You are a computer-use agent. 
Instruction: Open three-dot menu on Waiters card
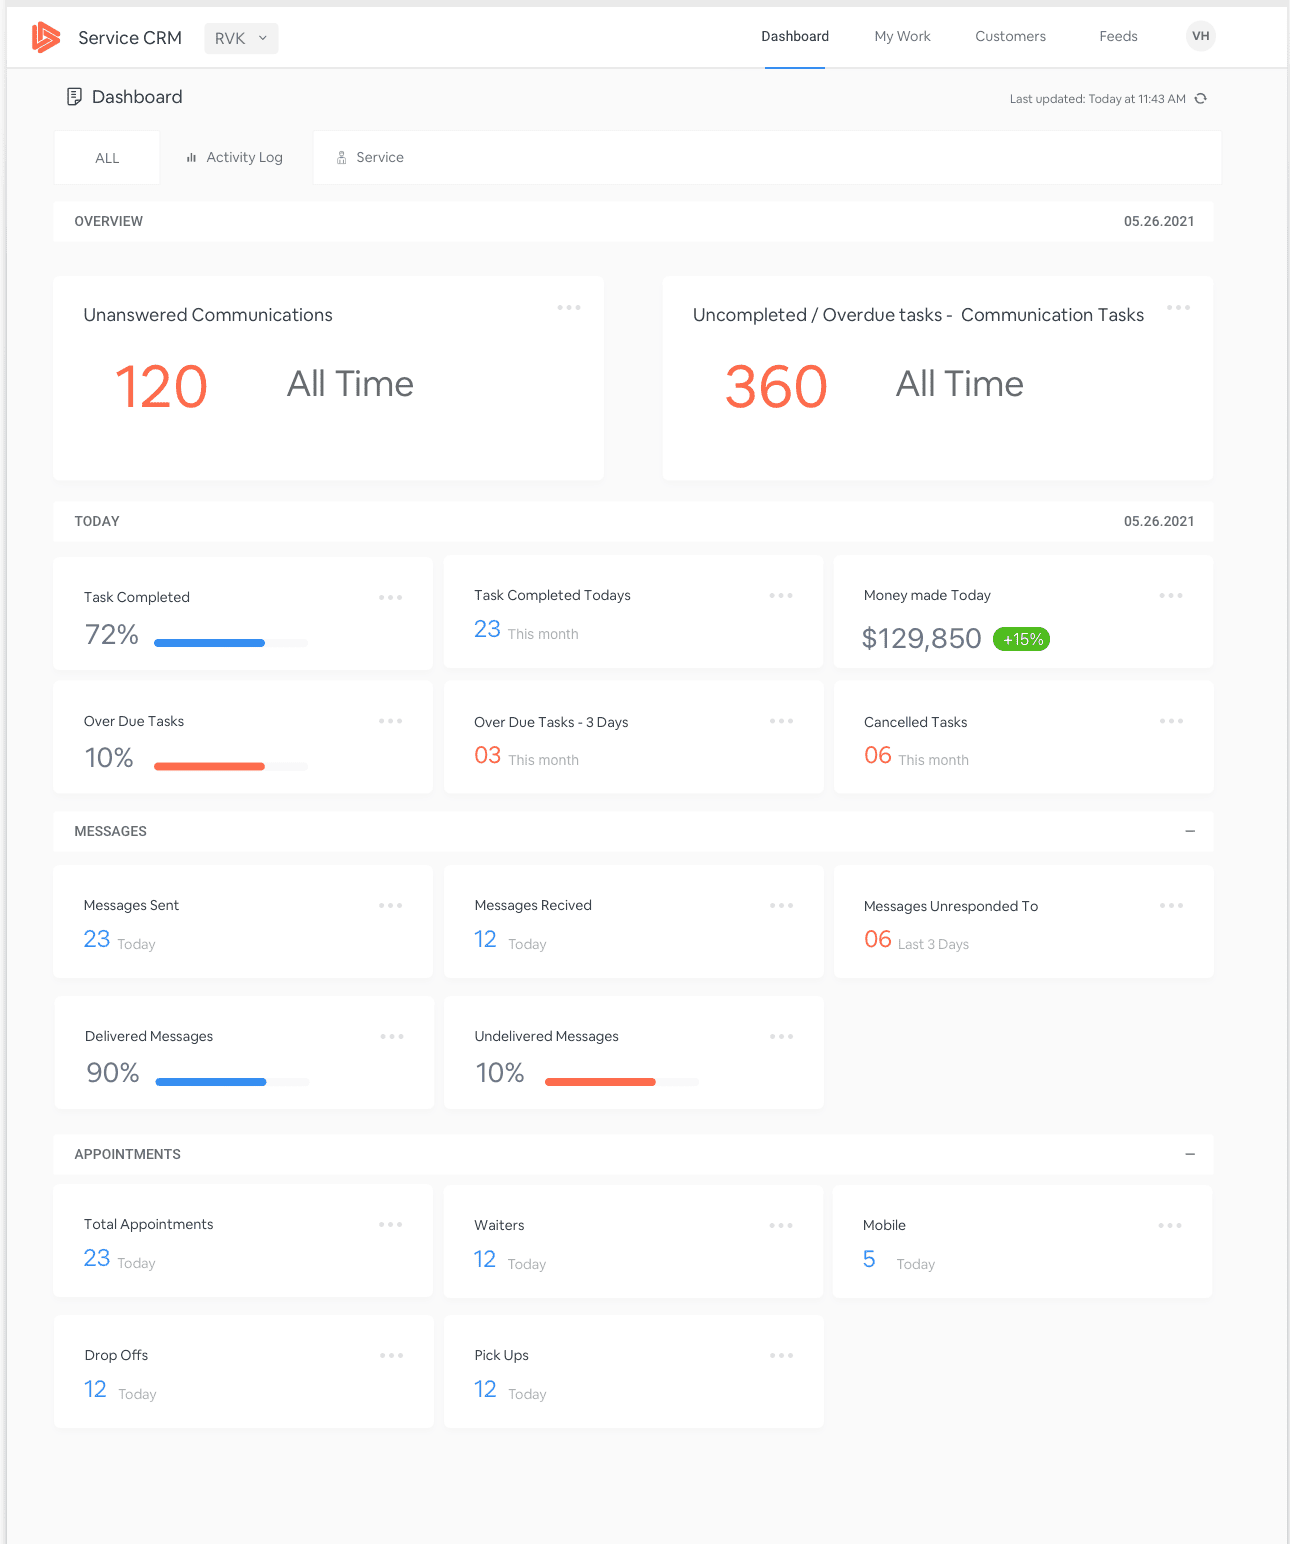[x=781, y=1226]
